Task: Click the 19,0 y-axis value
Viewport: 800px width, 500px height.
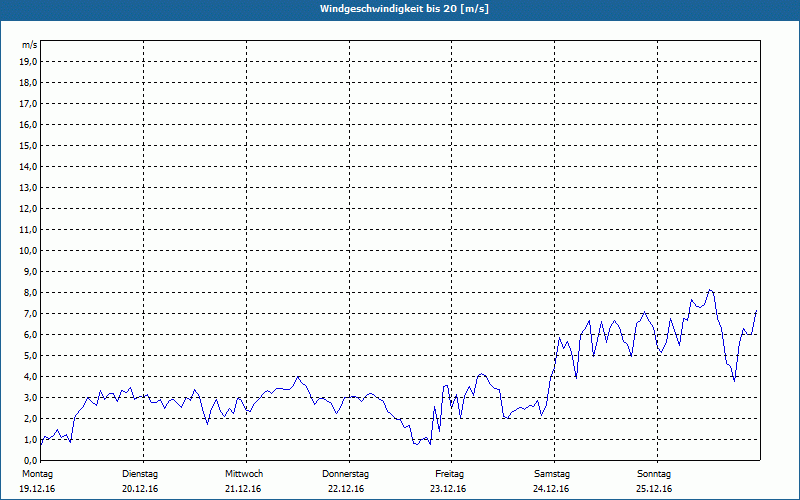Action: point(28,62)
